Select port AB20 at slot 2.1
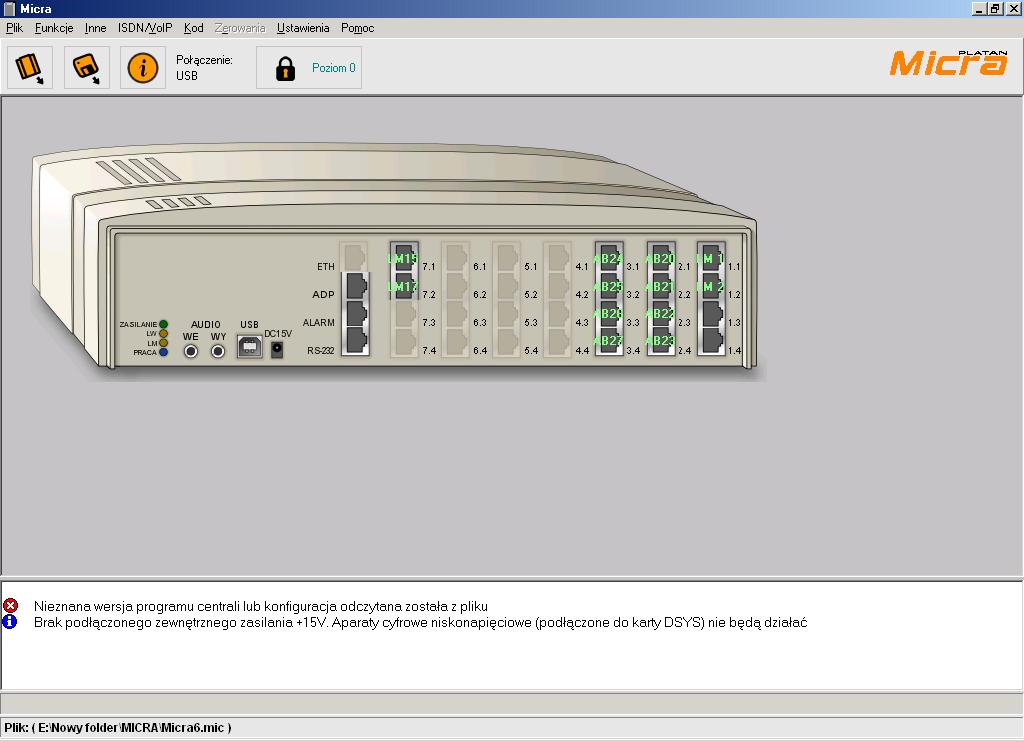 (660, 257)
